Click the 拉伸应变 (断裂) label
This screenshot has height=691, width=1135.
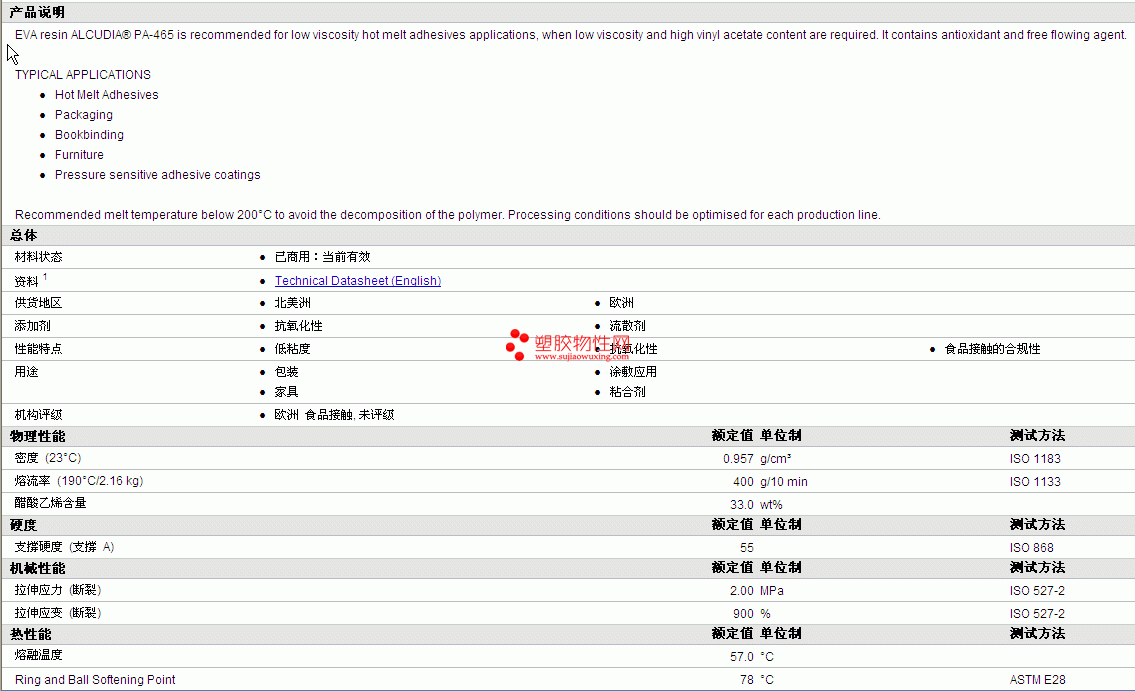click(x=58, y=613)
